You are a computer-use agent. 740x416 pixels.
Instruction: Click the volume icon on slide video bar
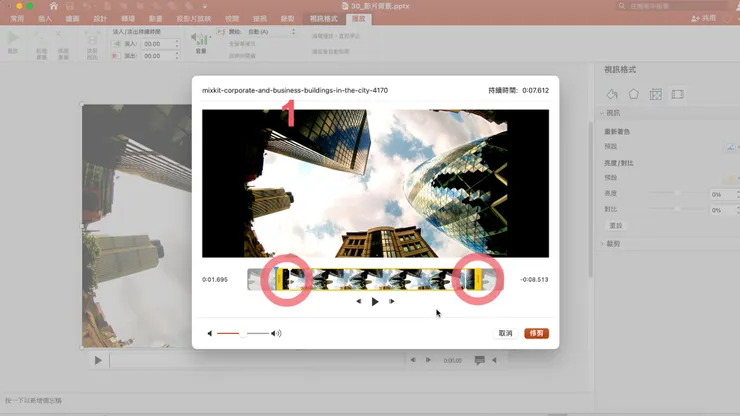click(494, 360)
